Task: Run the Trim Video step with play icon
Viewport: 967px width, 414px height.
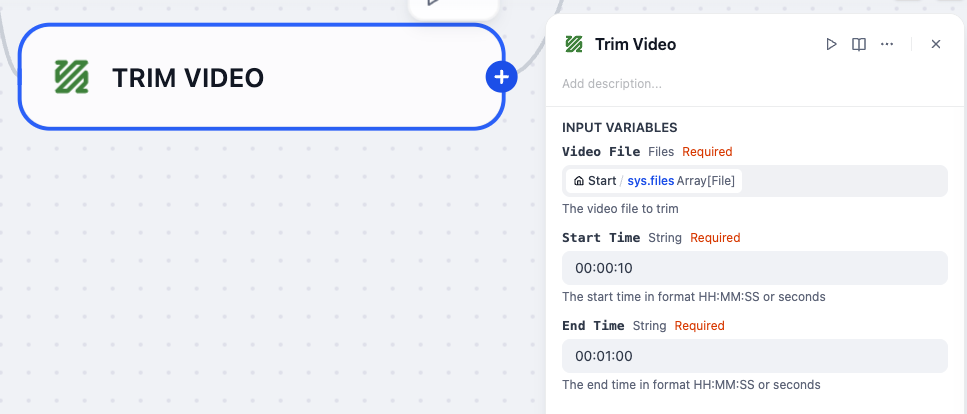Action: pos(831,44)
